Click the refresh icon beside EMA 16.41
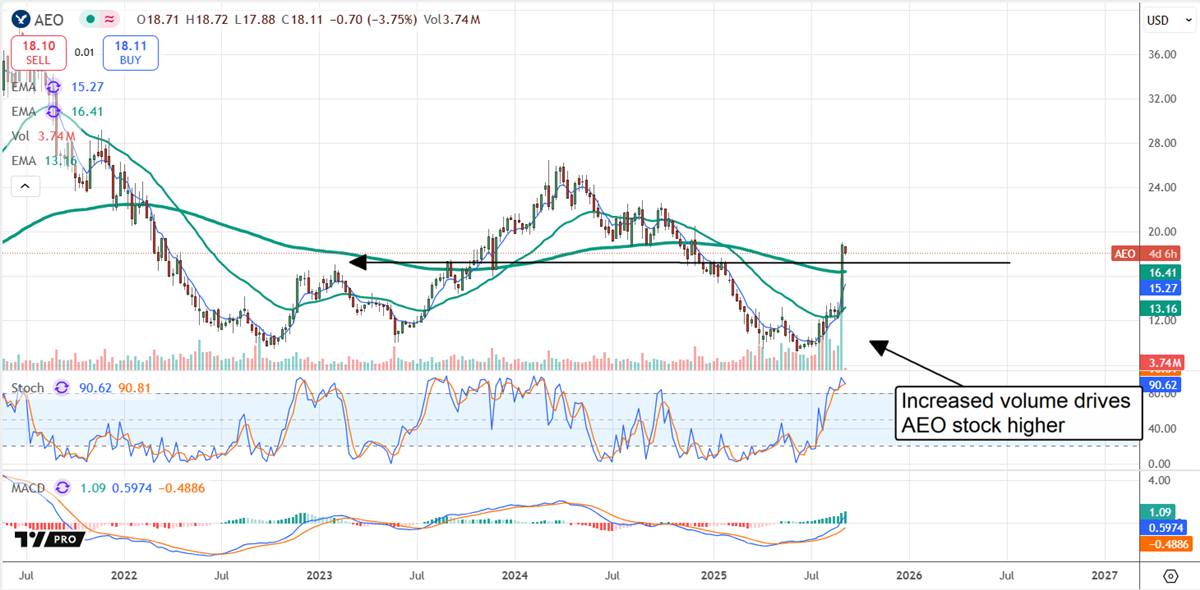This screenshot has height=590, width=1200. [54, 111]
